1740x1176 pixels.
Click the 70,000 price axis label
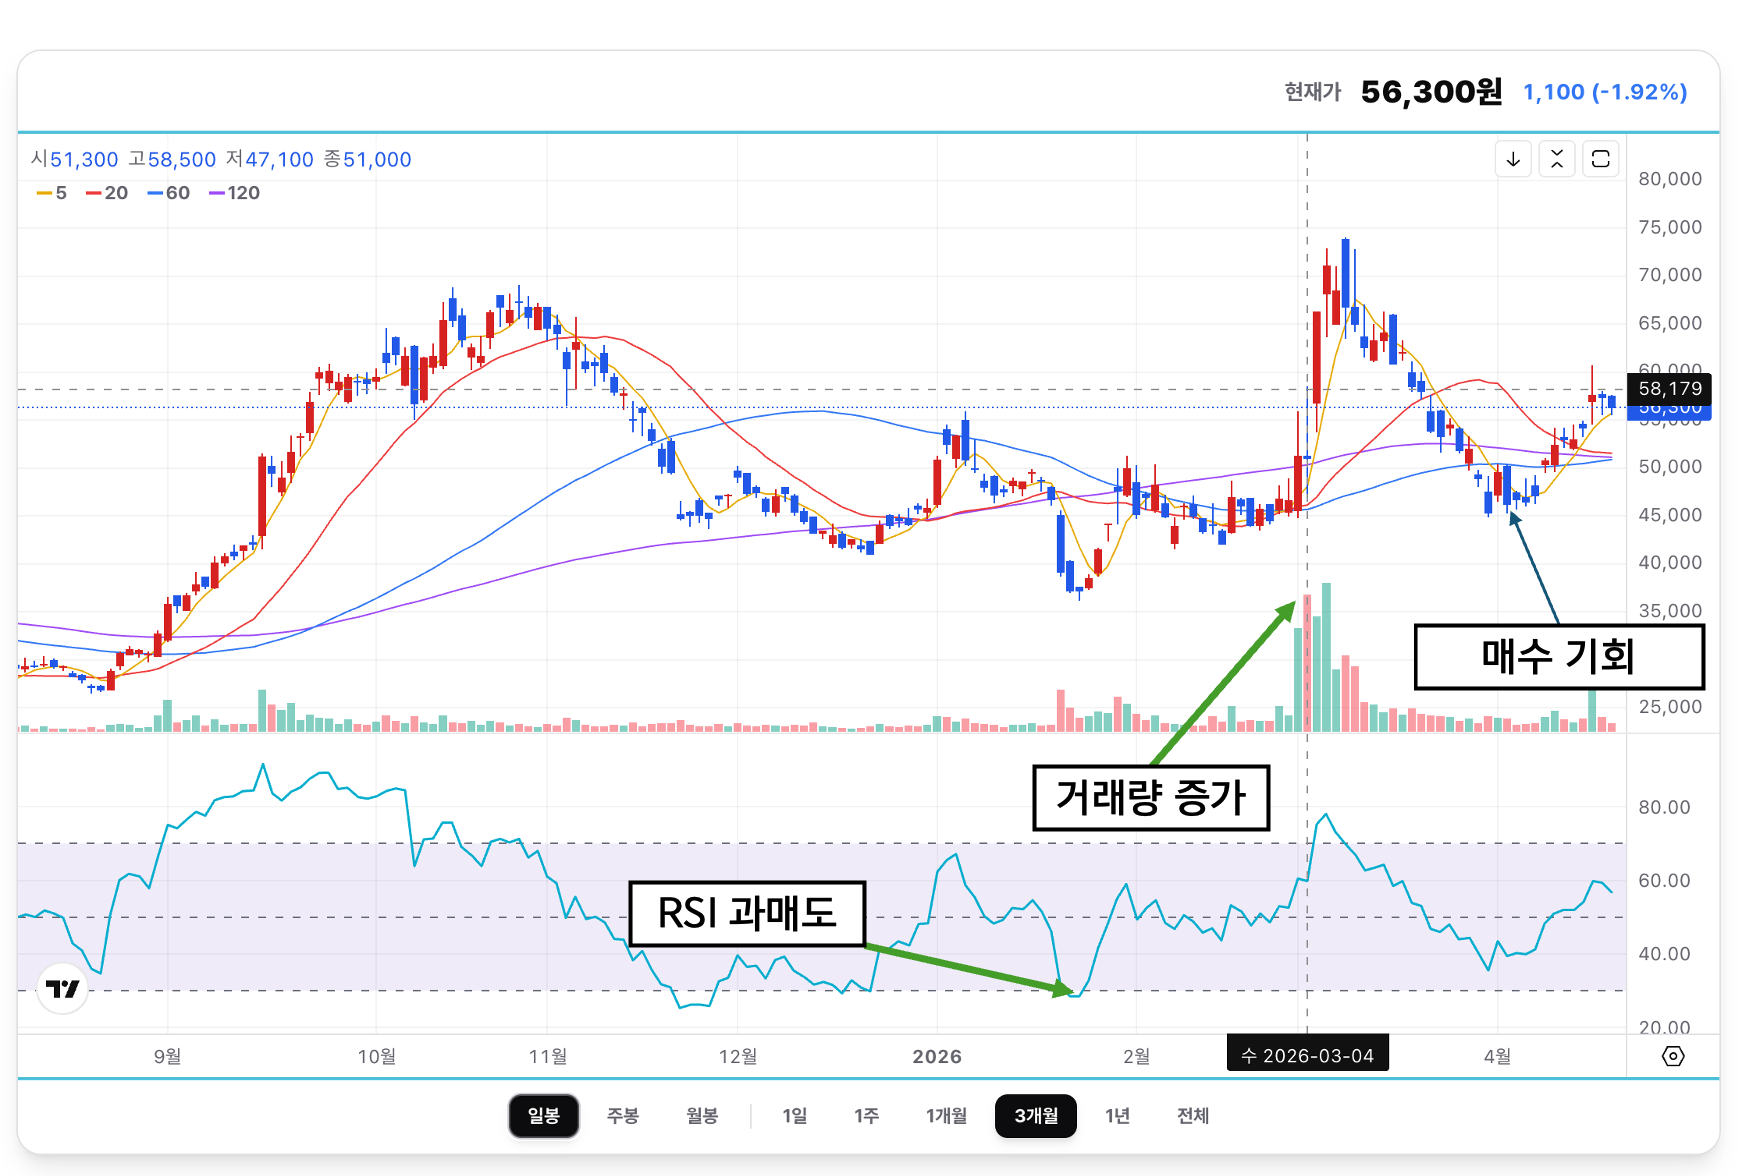point(1670,275)
